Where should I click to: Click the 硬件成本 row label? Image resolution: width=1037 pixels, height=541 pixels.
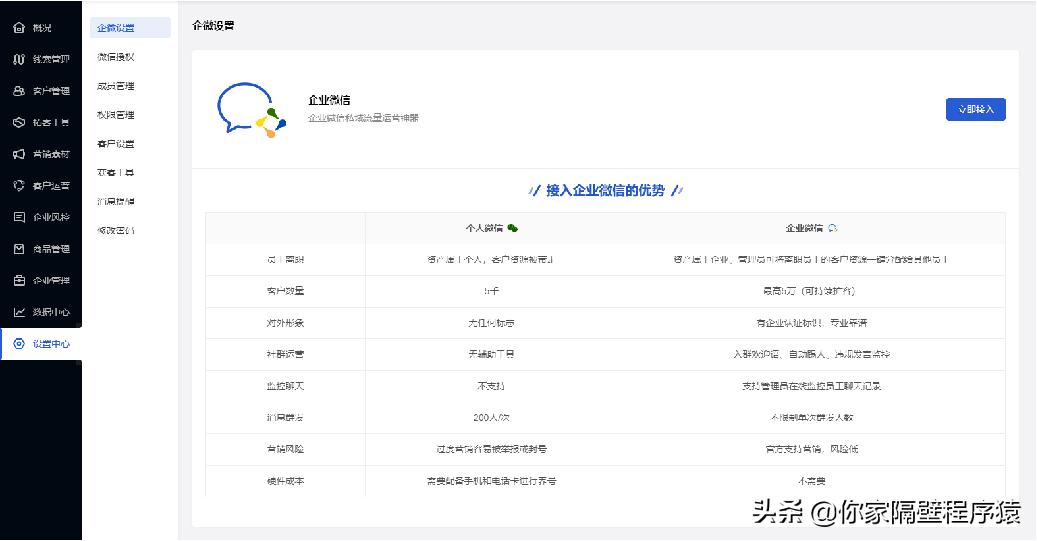pos(285,481)
